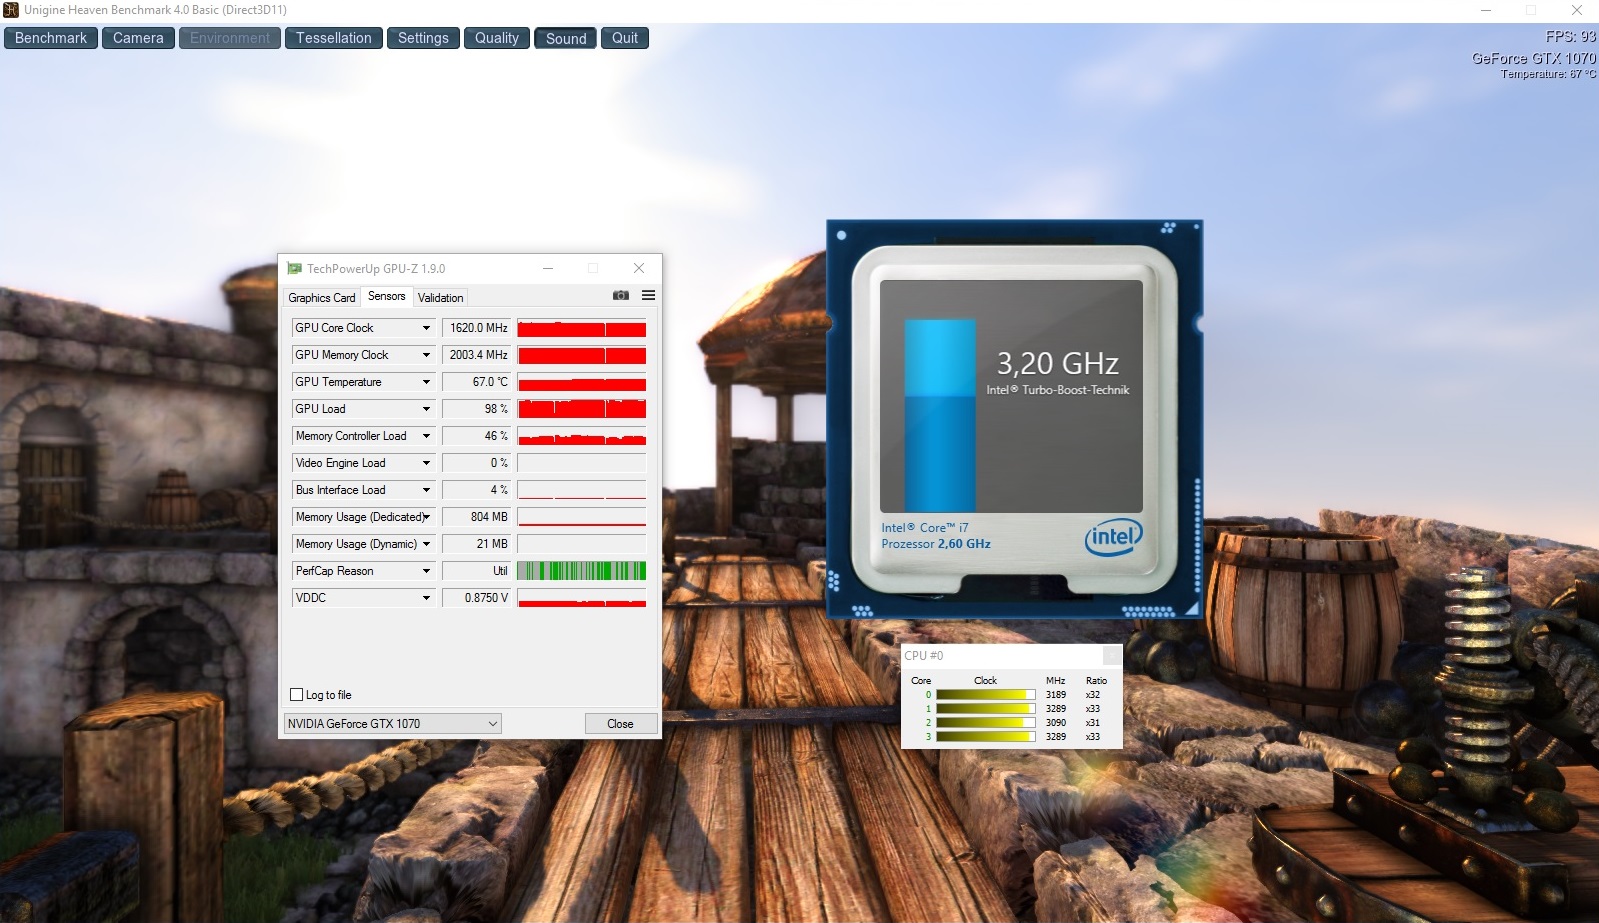Open the Memory Usage (Dynamic) dropdown
The image size is (1599, 923).
tap(426, 544)
